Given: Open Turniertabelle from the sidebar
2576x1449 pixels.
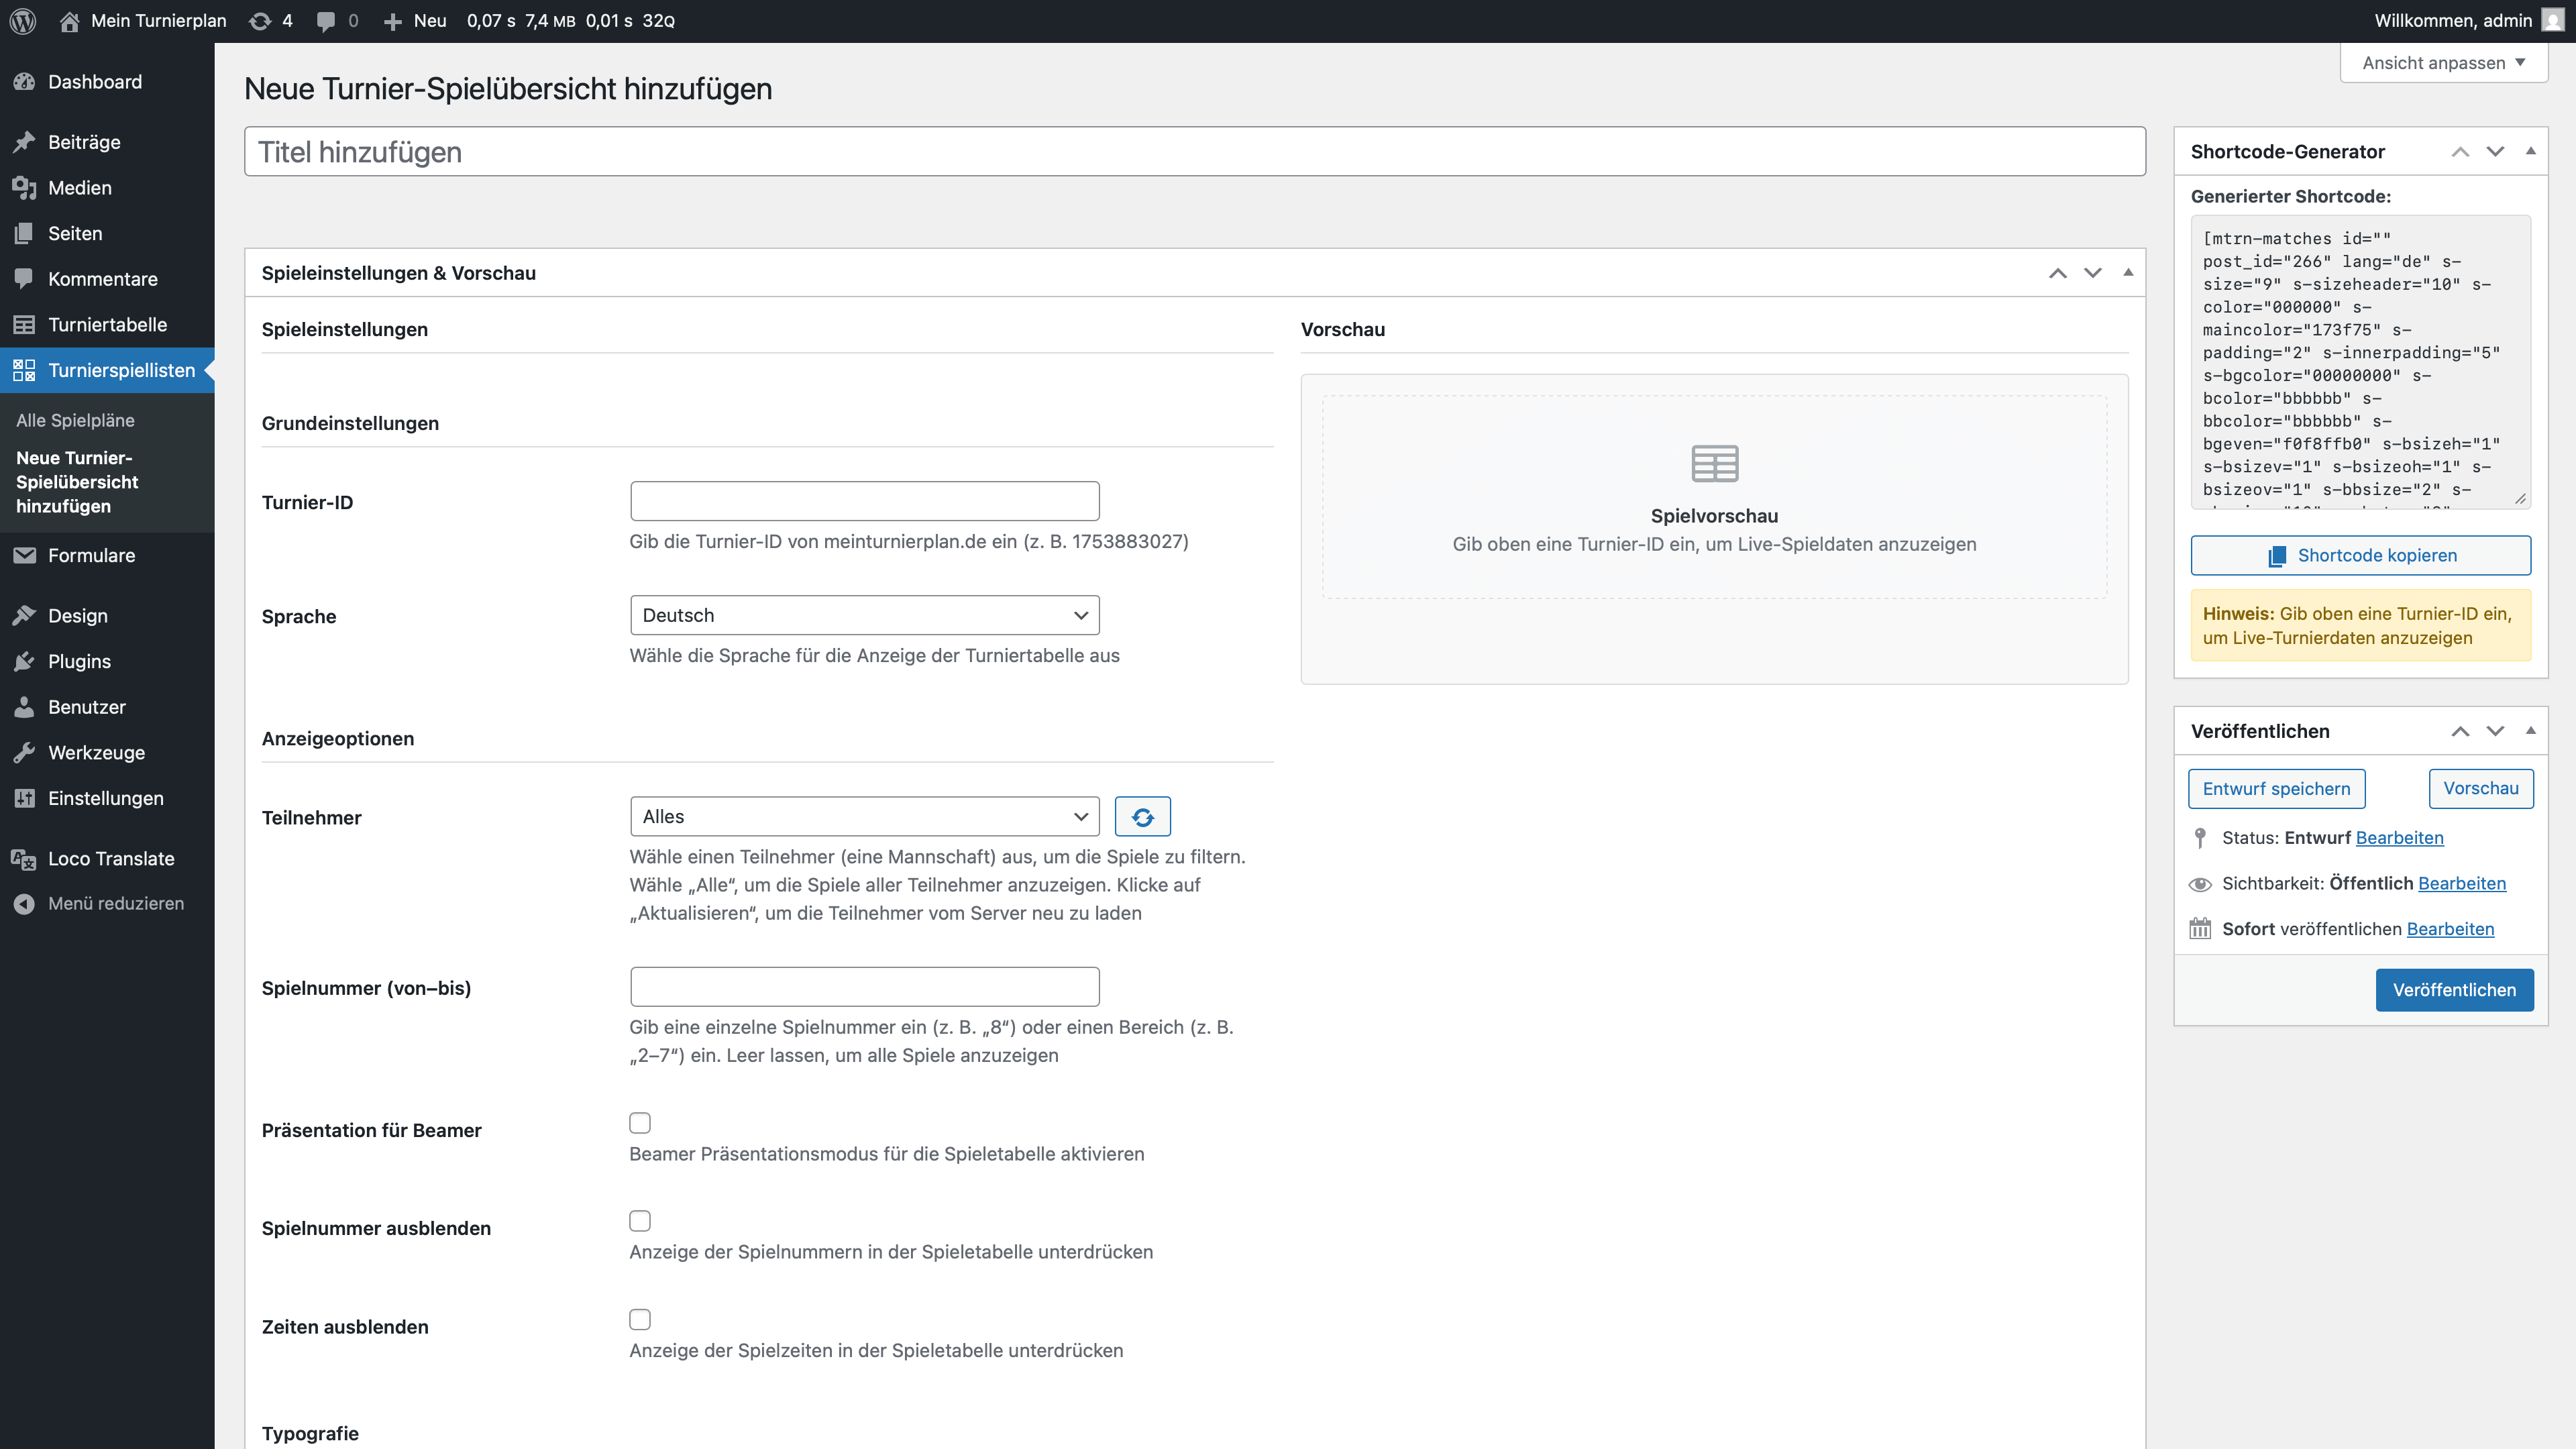Looking at the screenshot, I should click(107, 324).
